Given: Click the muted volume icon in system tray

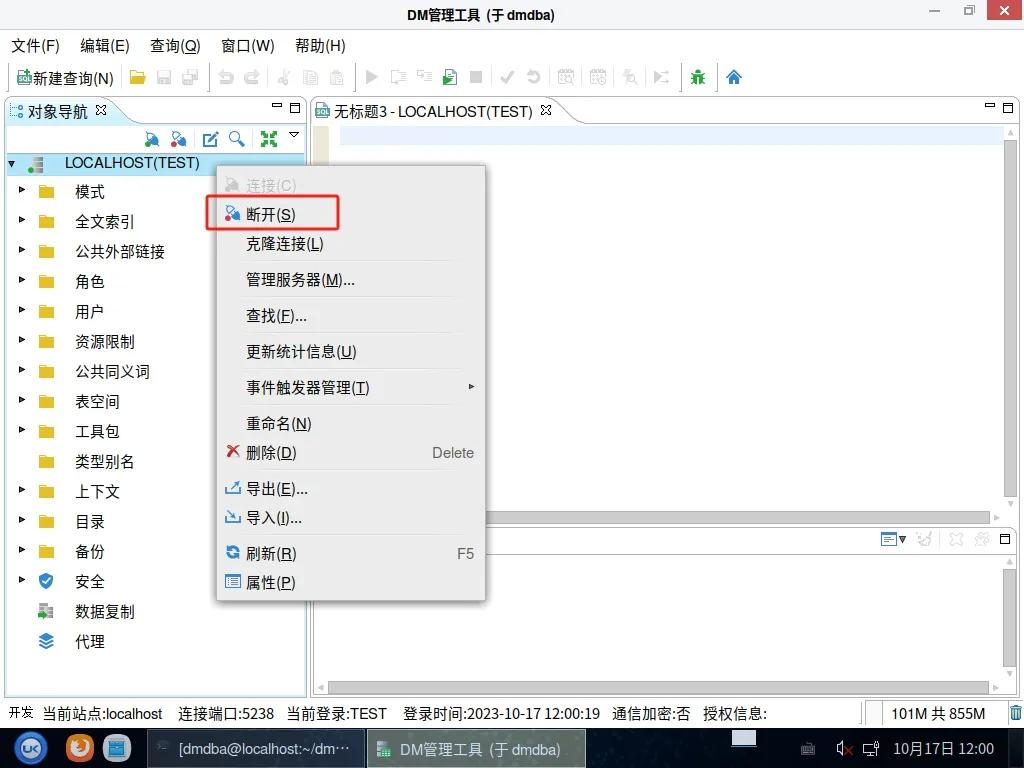Looking at the screenshot, I should [844, 748].
